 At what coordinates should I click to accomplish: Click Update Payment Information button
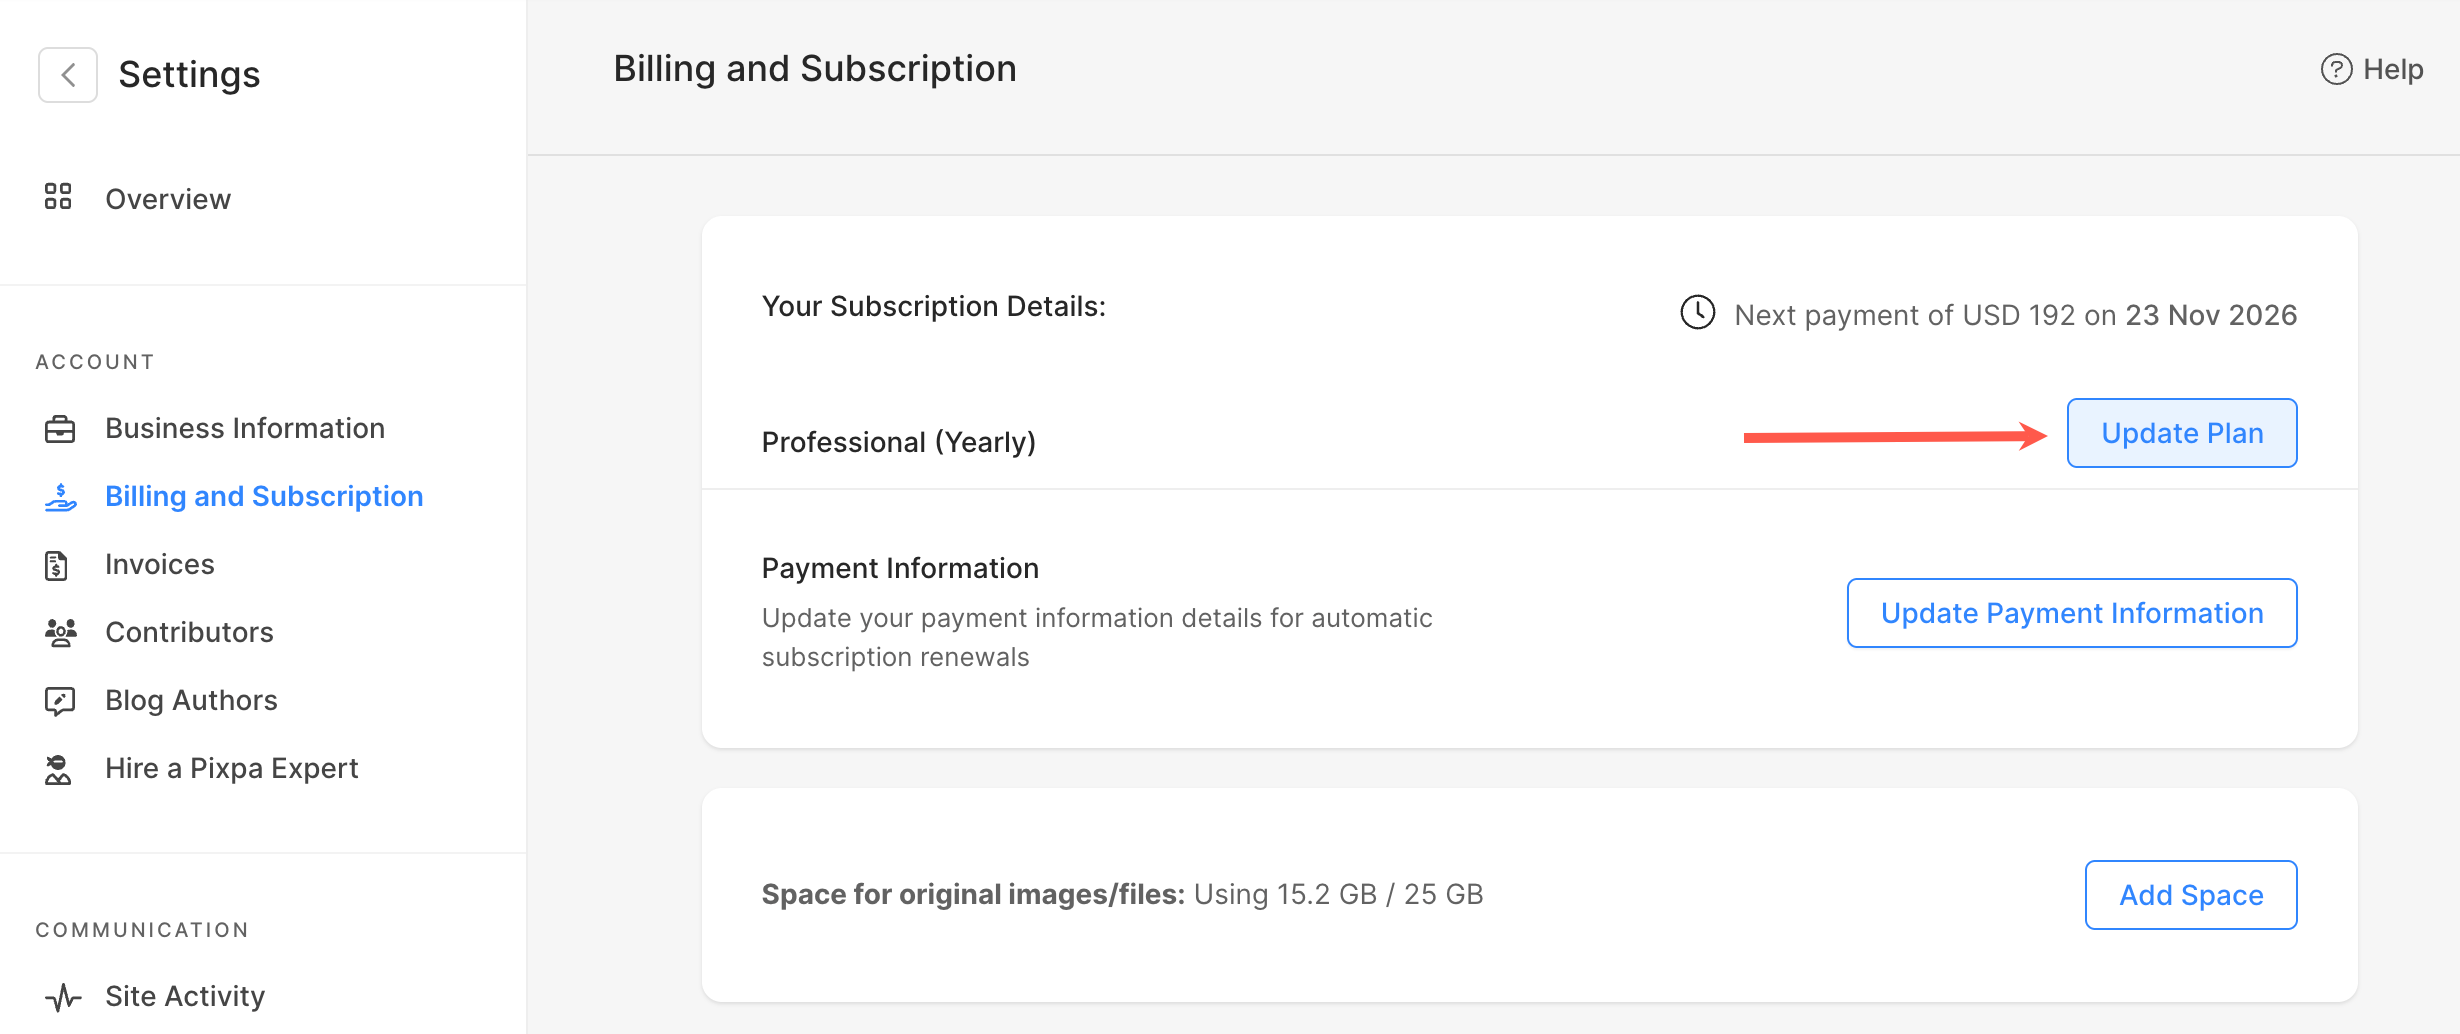pos(2071,613)
